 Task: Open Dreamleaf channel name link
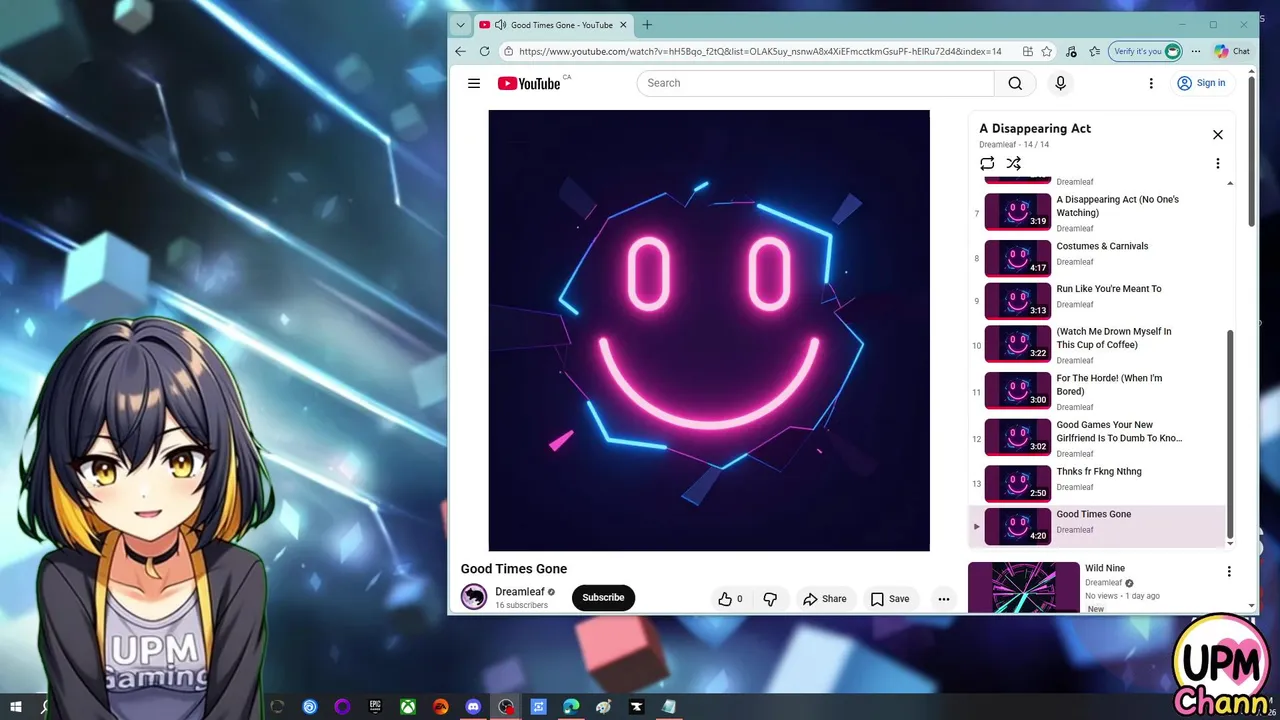click(x=520, y=592)
